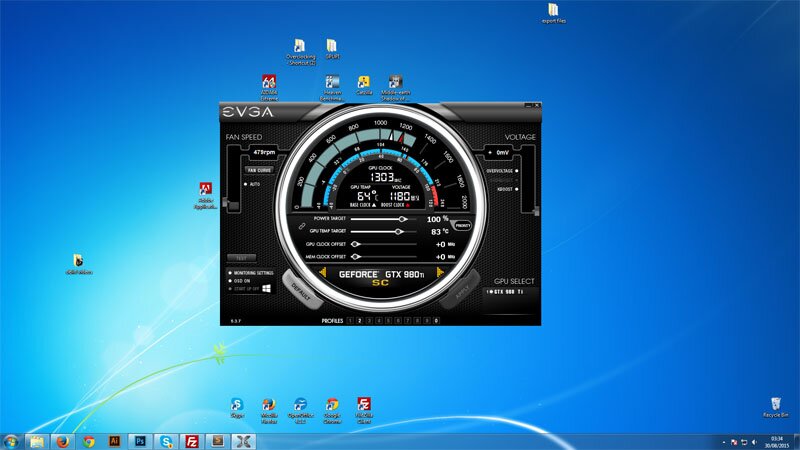Toggle the OSD On option
The height and width of the screenshot is (450, 800).
coord(239,281)
